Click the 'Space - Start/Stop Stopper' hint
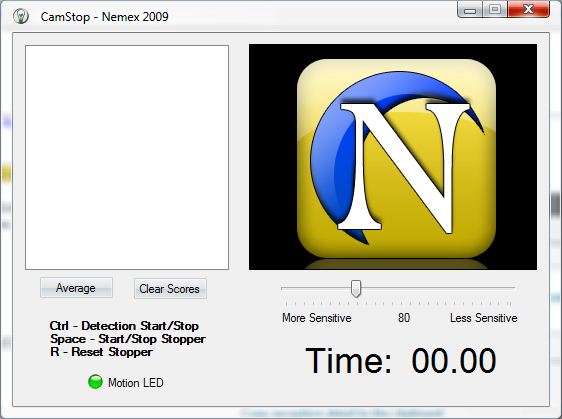Screen dimensions: 562x419 (128, 339)
